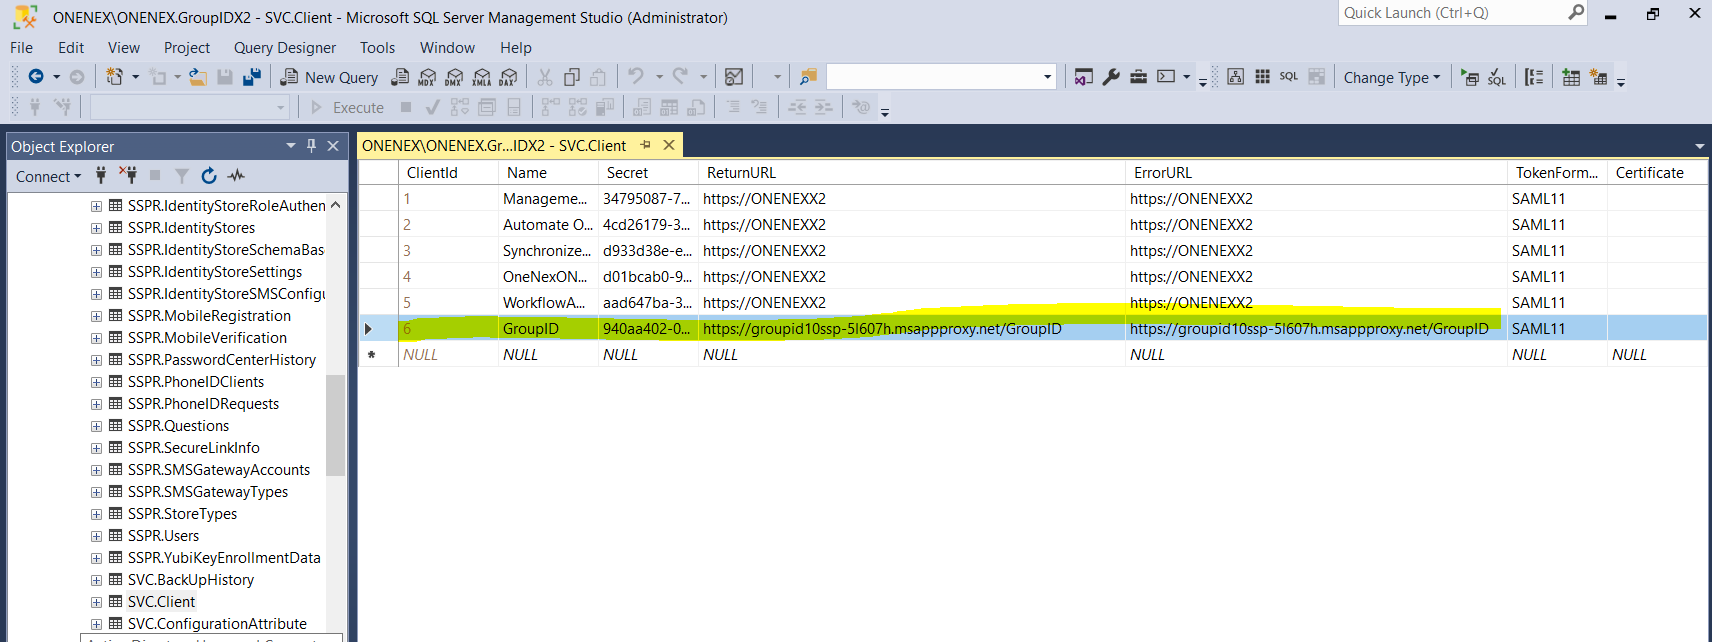Viewport: 1712px width, 642px height.
Task: Open a new DAX query
Action: click(x=508, y=77)
